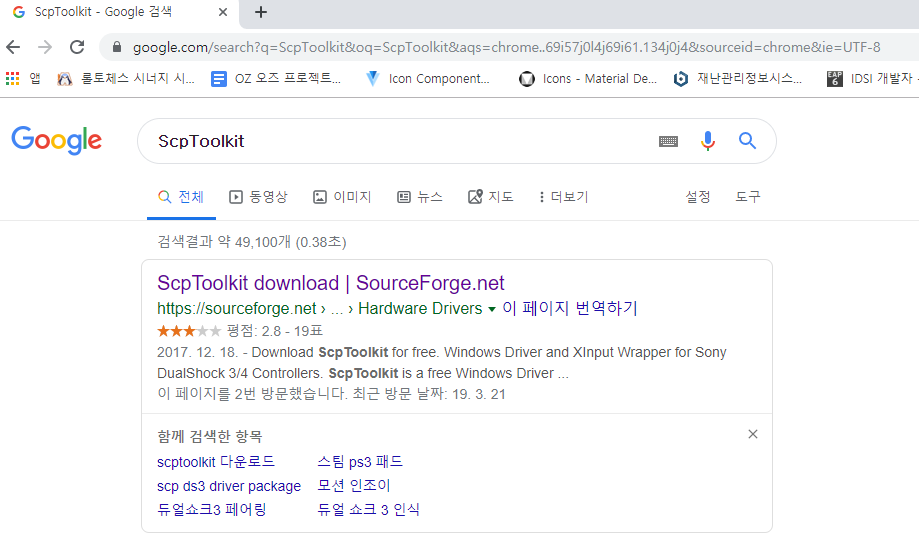The image size is (919, 545).
Task: Select the 전체 results tab
Action: [181, 197]
